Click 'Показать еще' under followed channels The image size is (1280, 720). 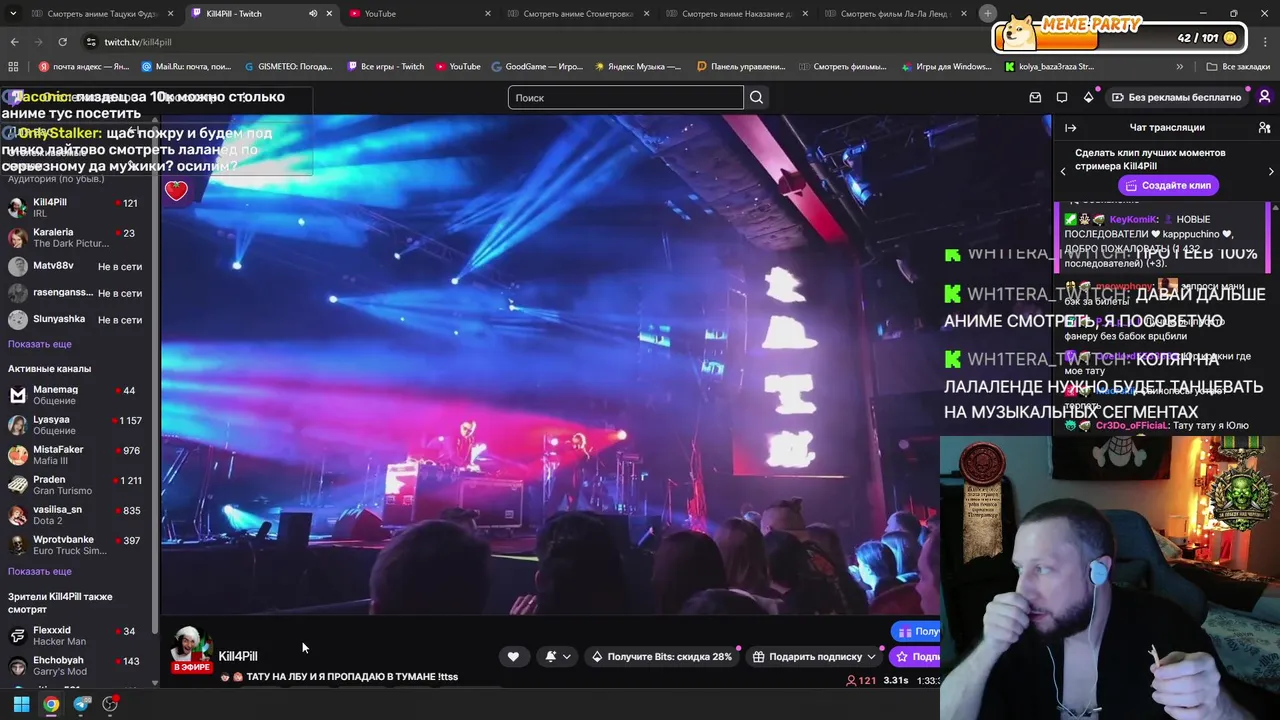tap(40, 344)
